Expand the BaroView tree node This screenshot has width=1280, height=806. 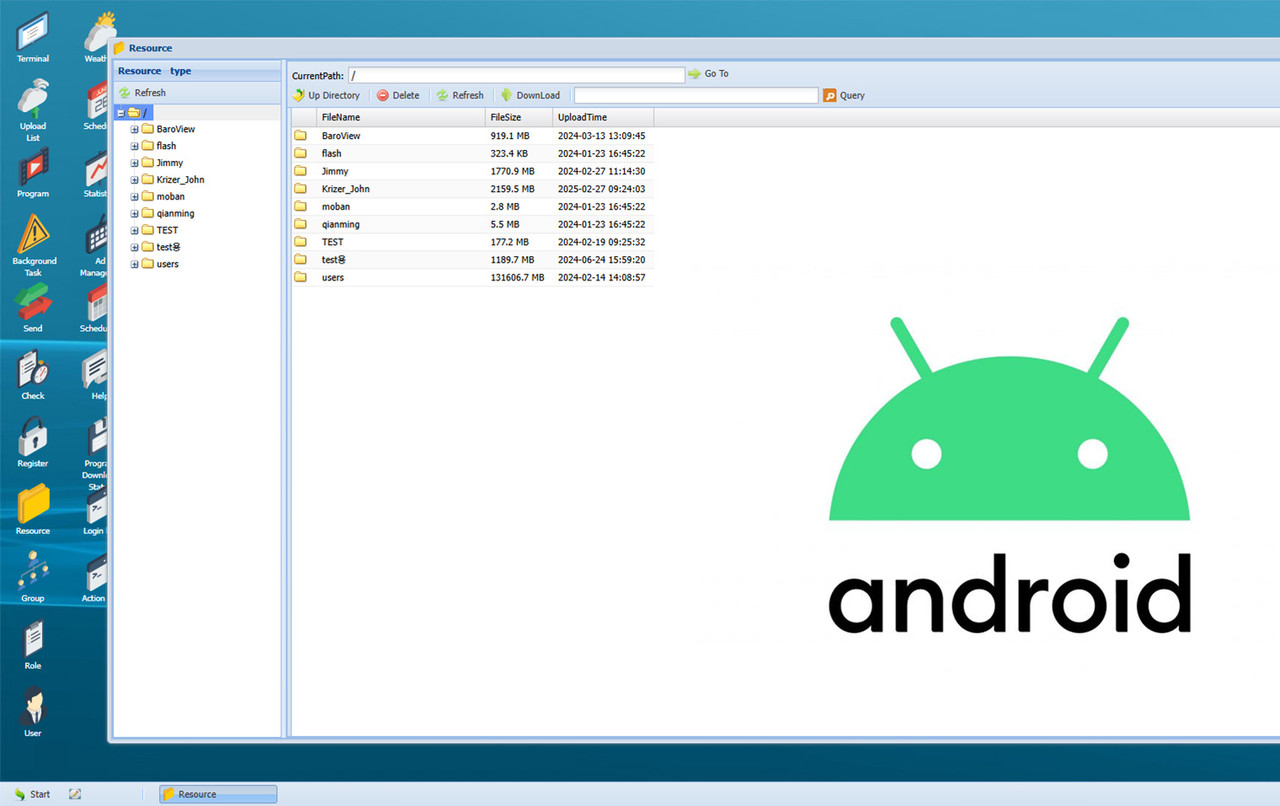(135, 129)
